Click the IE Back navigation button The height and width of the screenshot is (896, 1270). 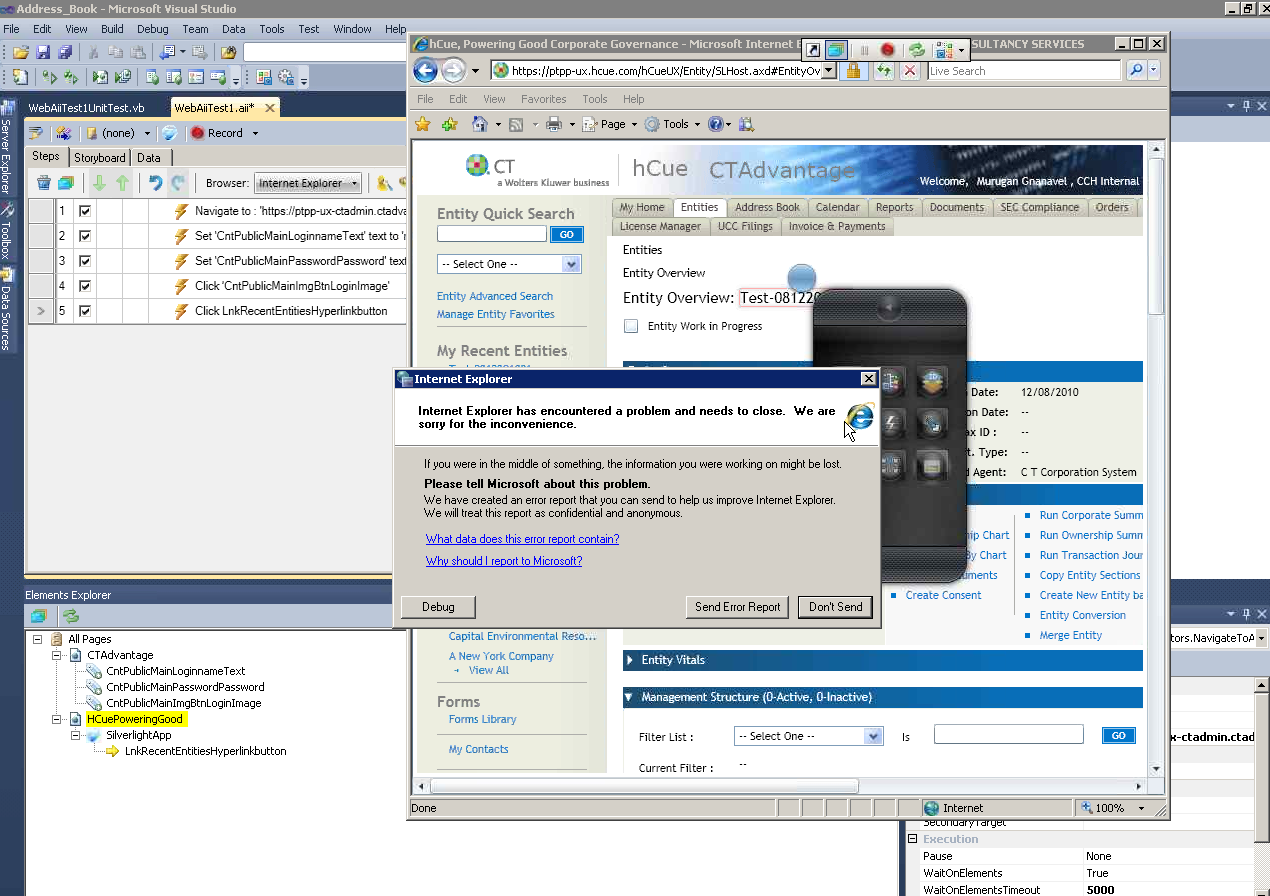coord(425,71)
